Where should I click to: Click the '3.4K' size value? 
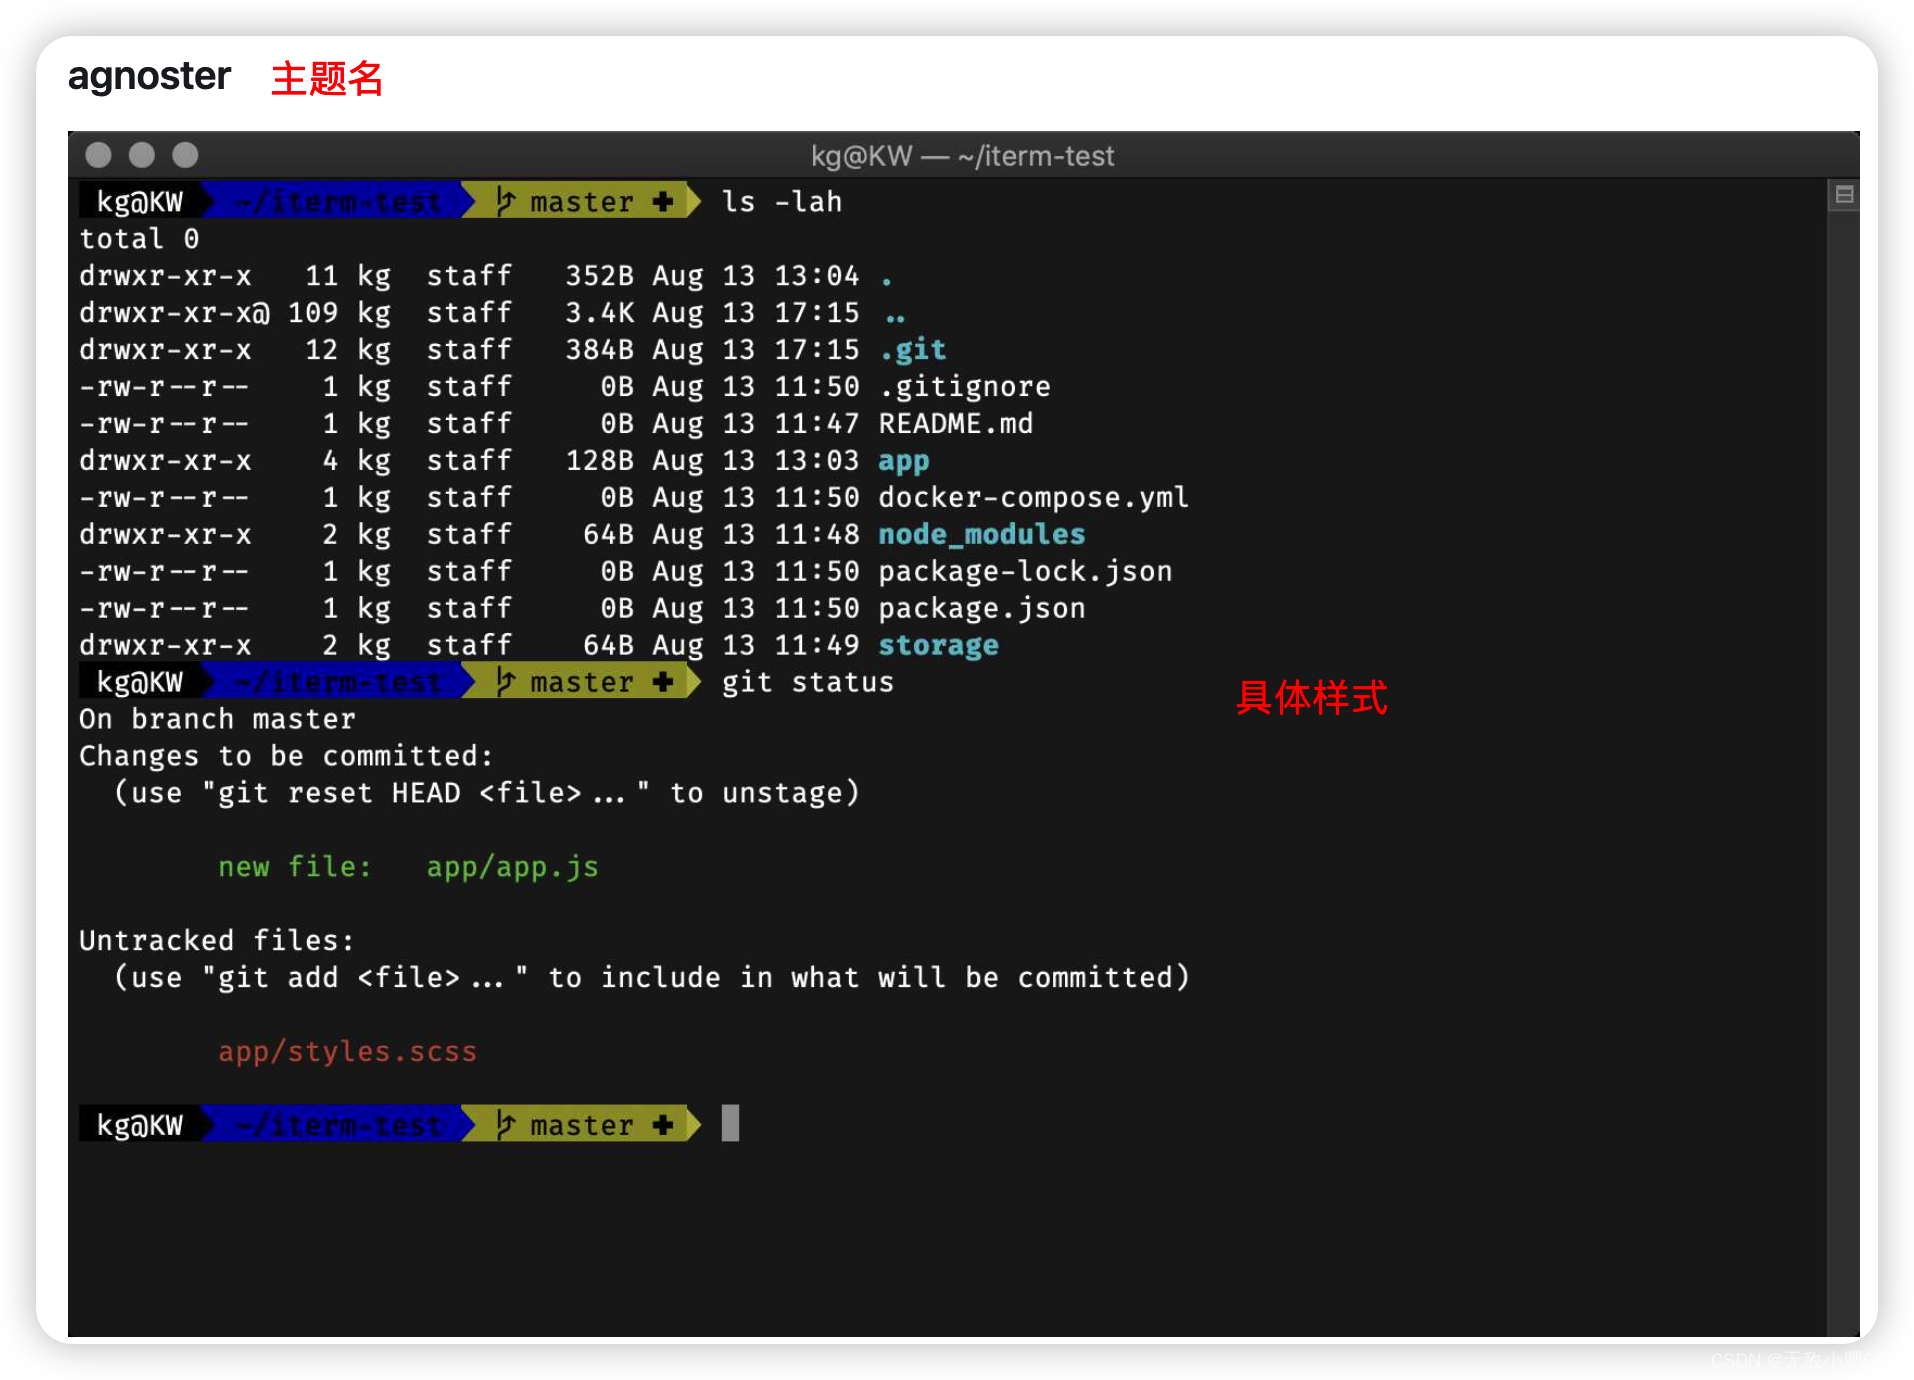point(600,313)
